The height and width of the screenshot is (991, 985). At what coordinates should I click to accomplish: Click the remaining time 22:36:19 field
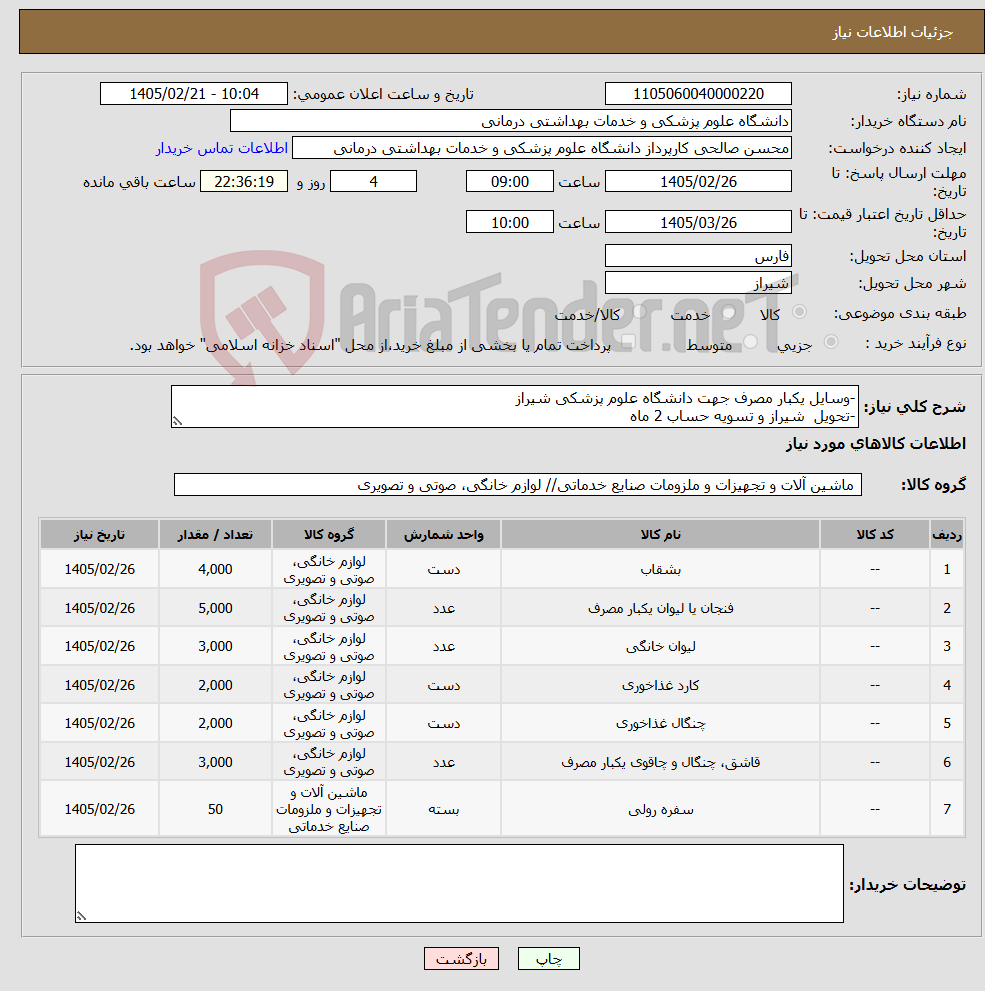pyautogui.click(x=244, y=181)
